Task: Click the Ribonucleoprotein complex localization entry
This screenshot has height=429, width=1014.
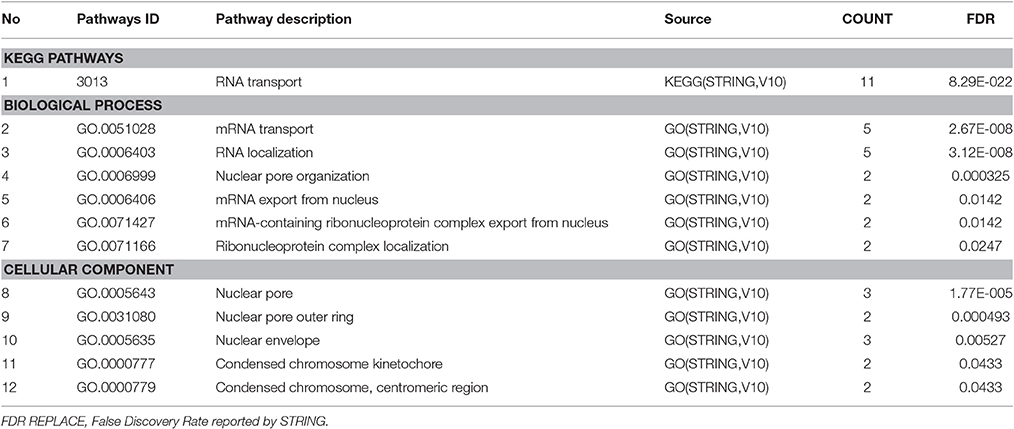Action: [332, 247]
